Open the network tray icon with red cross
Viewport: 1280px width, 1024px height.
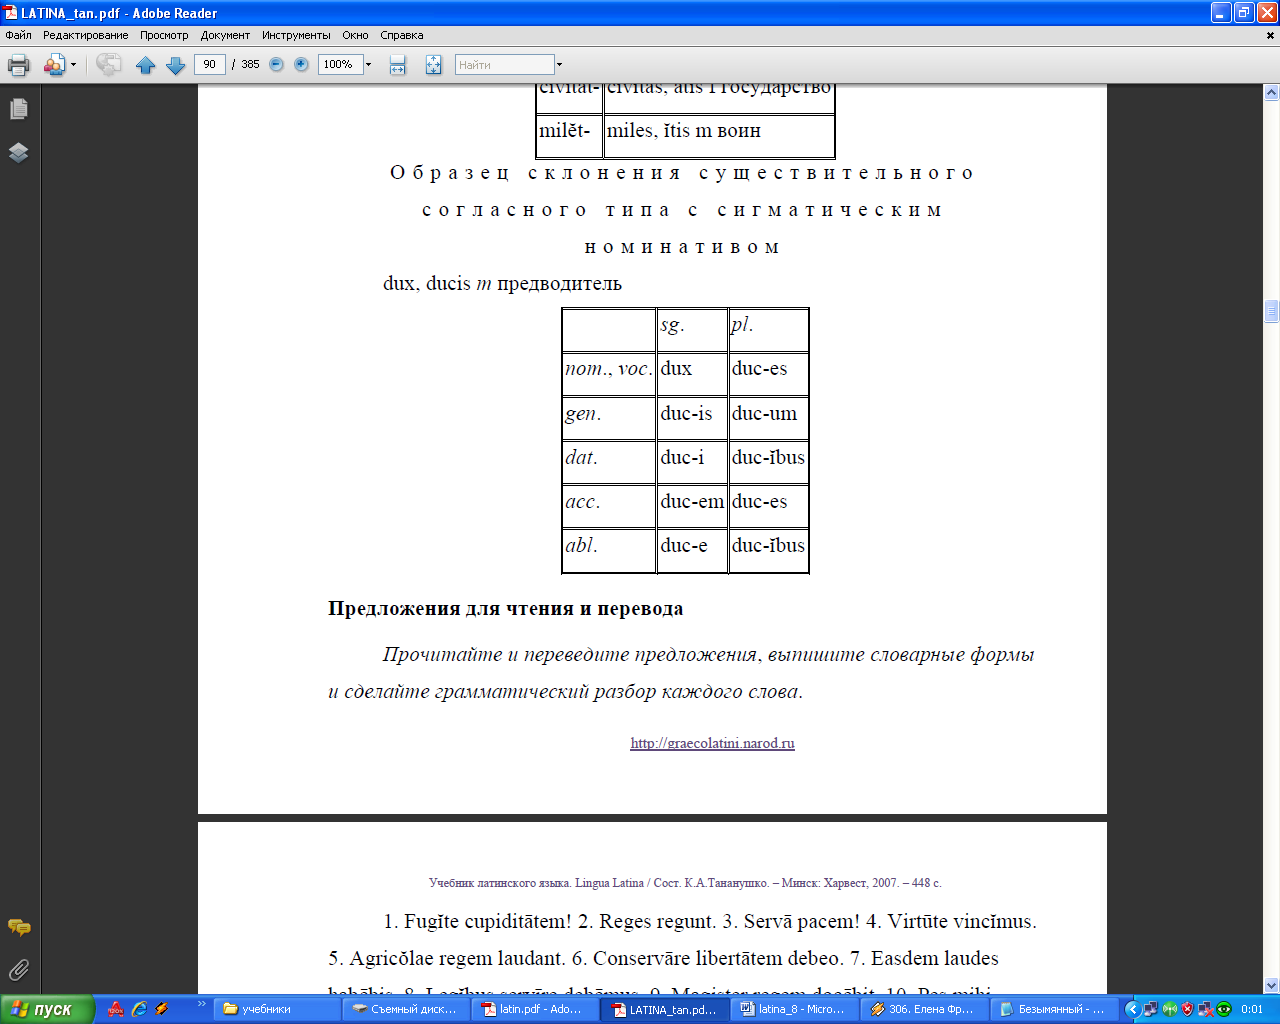coord(1205,1009)
